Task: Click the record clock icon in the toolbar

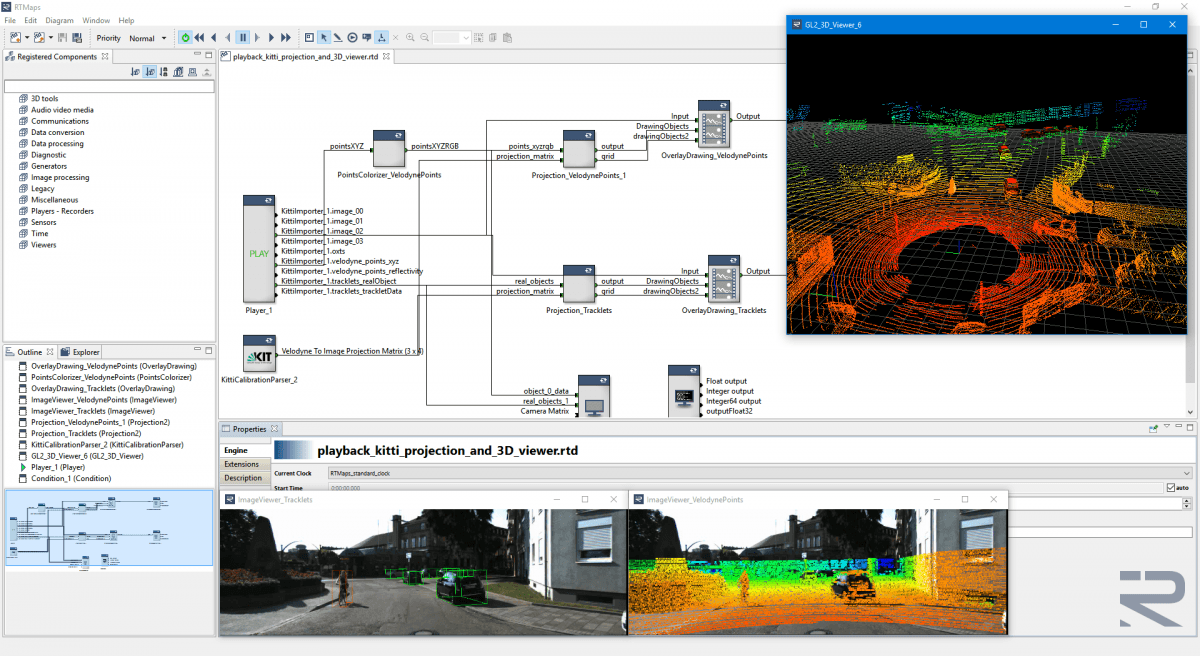Action: coord(352,37)
